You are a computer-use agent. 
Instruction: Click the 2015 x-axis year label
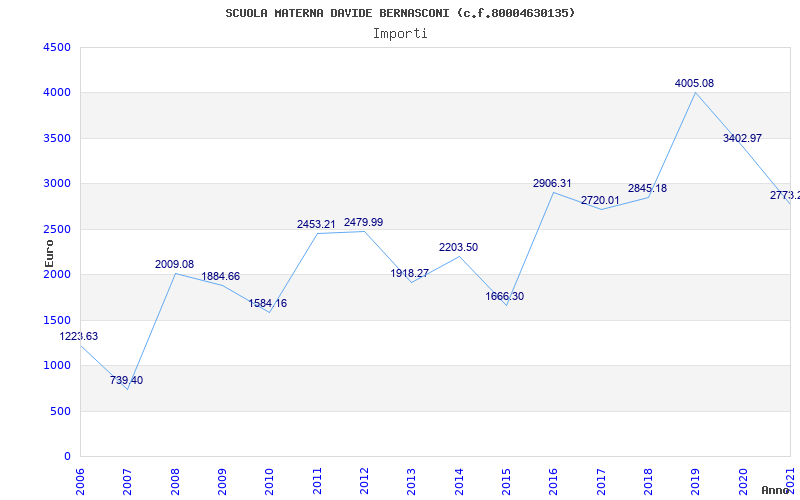click(507, 482)
